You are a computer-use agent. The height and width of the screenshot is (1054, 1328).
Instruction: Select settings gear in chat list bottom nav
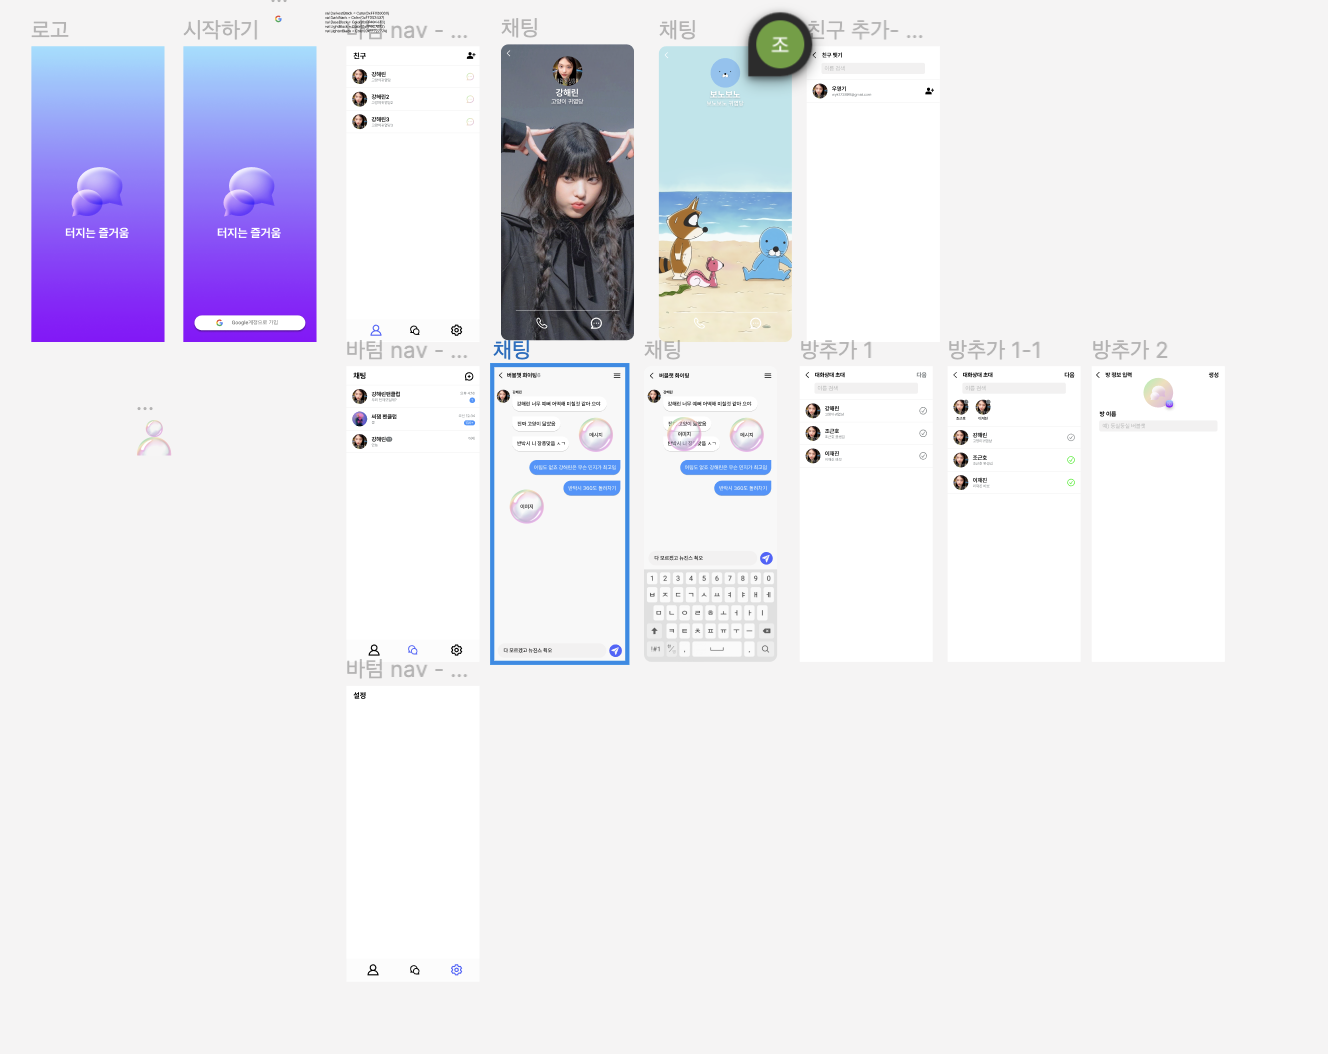pyautogui.click(x=456, y=650)
